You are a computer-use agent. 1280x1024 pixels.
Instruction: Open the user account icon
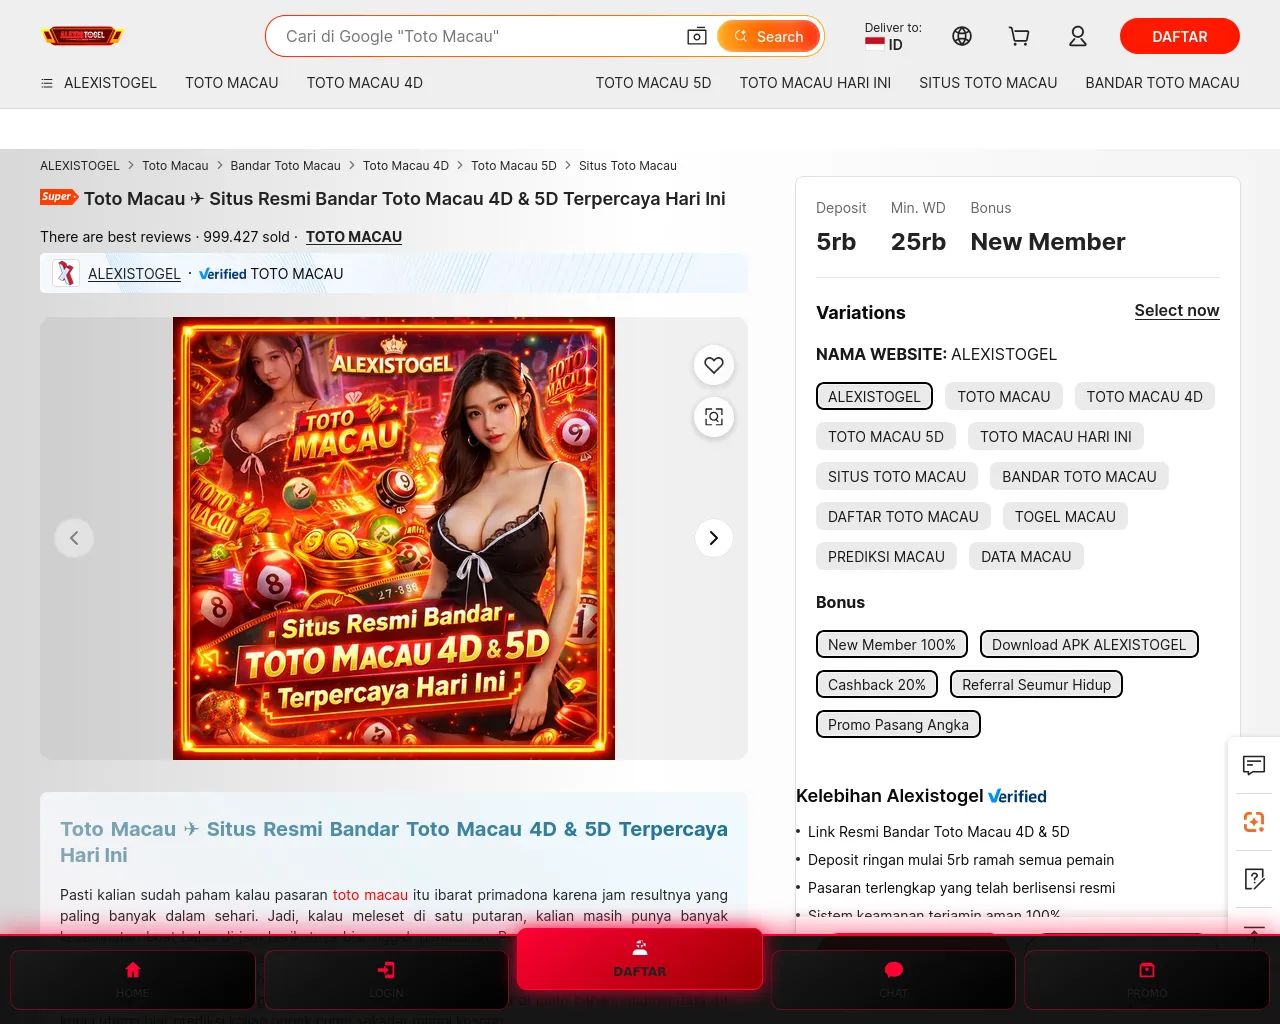[1077, 36]
